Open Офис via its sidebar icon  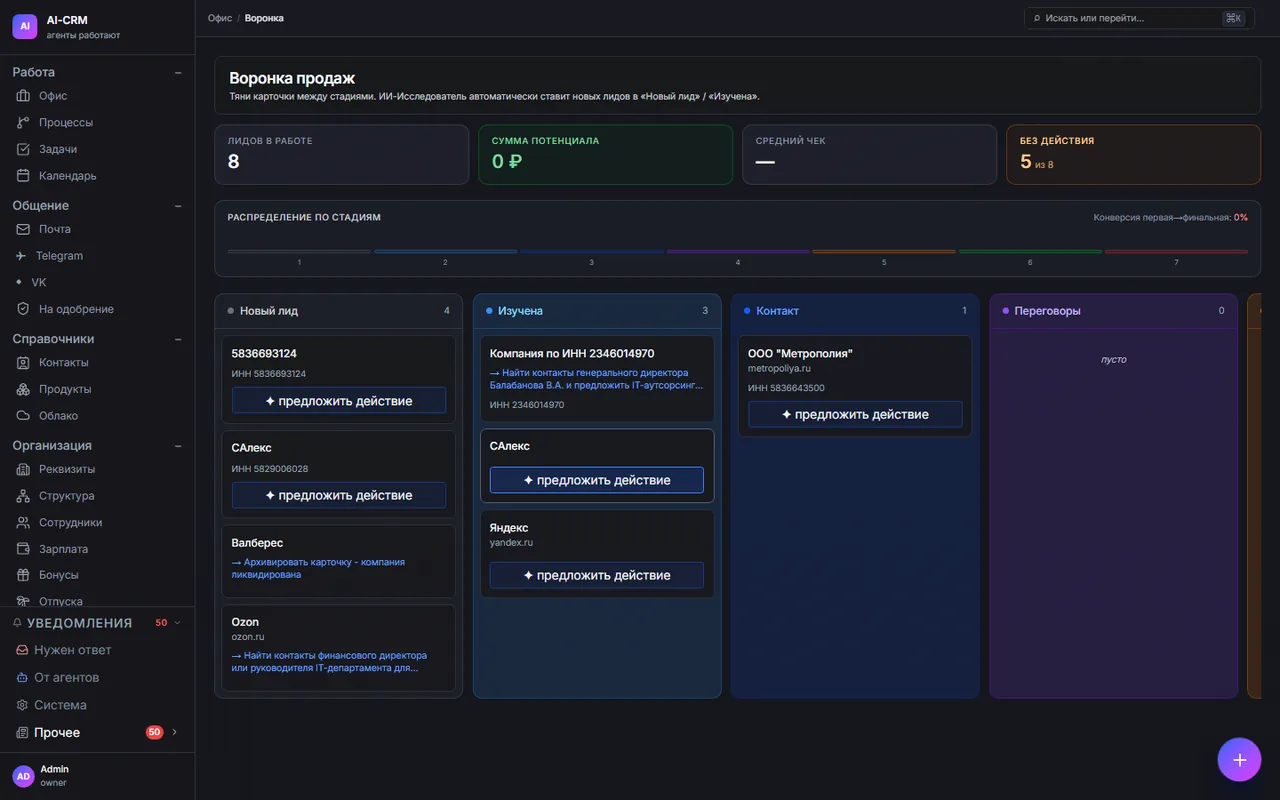(23, 96)
